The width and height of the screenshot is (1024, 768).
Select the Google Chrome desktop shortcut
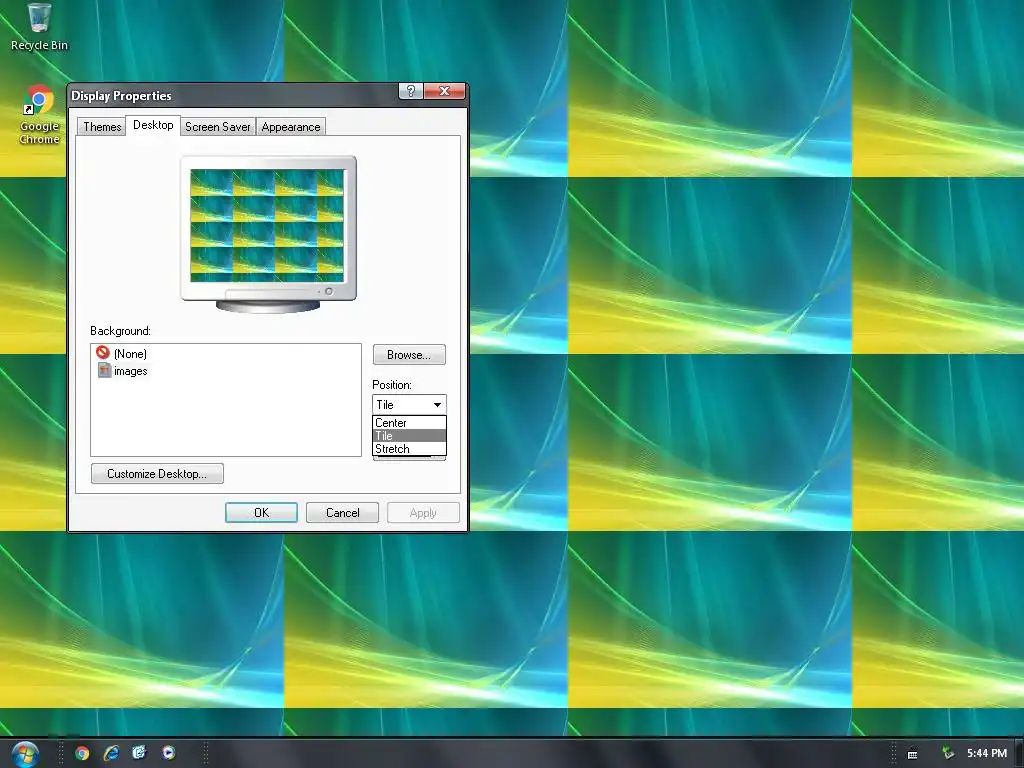coord(39,114)
